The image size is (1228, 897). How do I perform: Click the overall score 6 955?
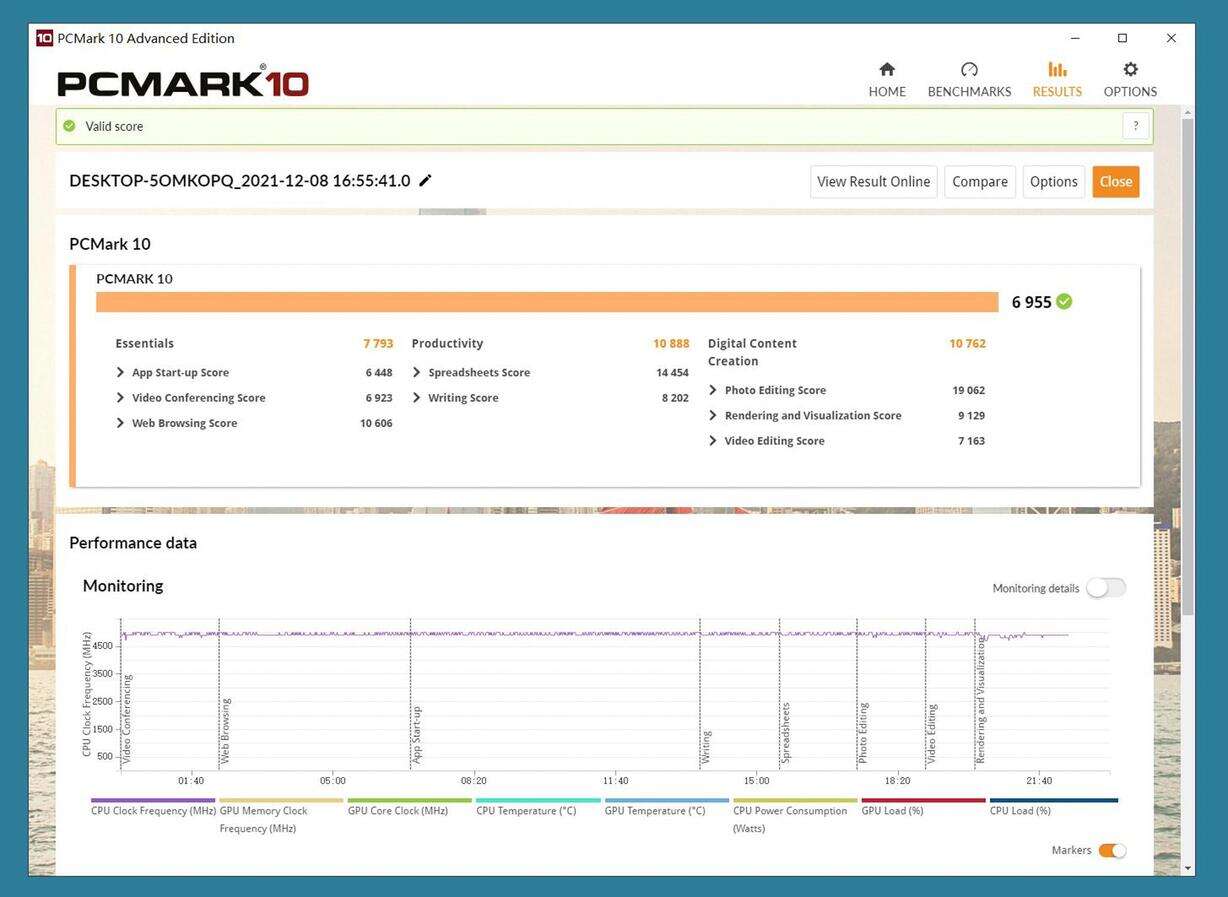(x=1031, y=302)
